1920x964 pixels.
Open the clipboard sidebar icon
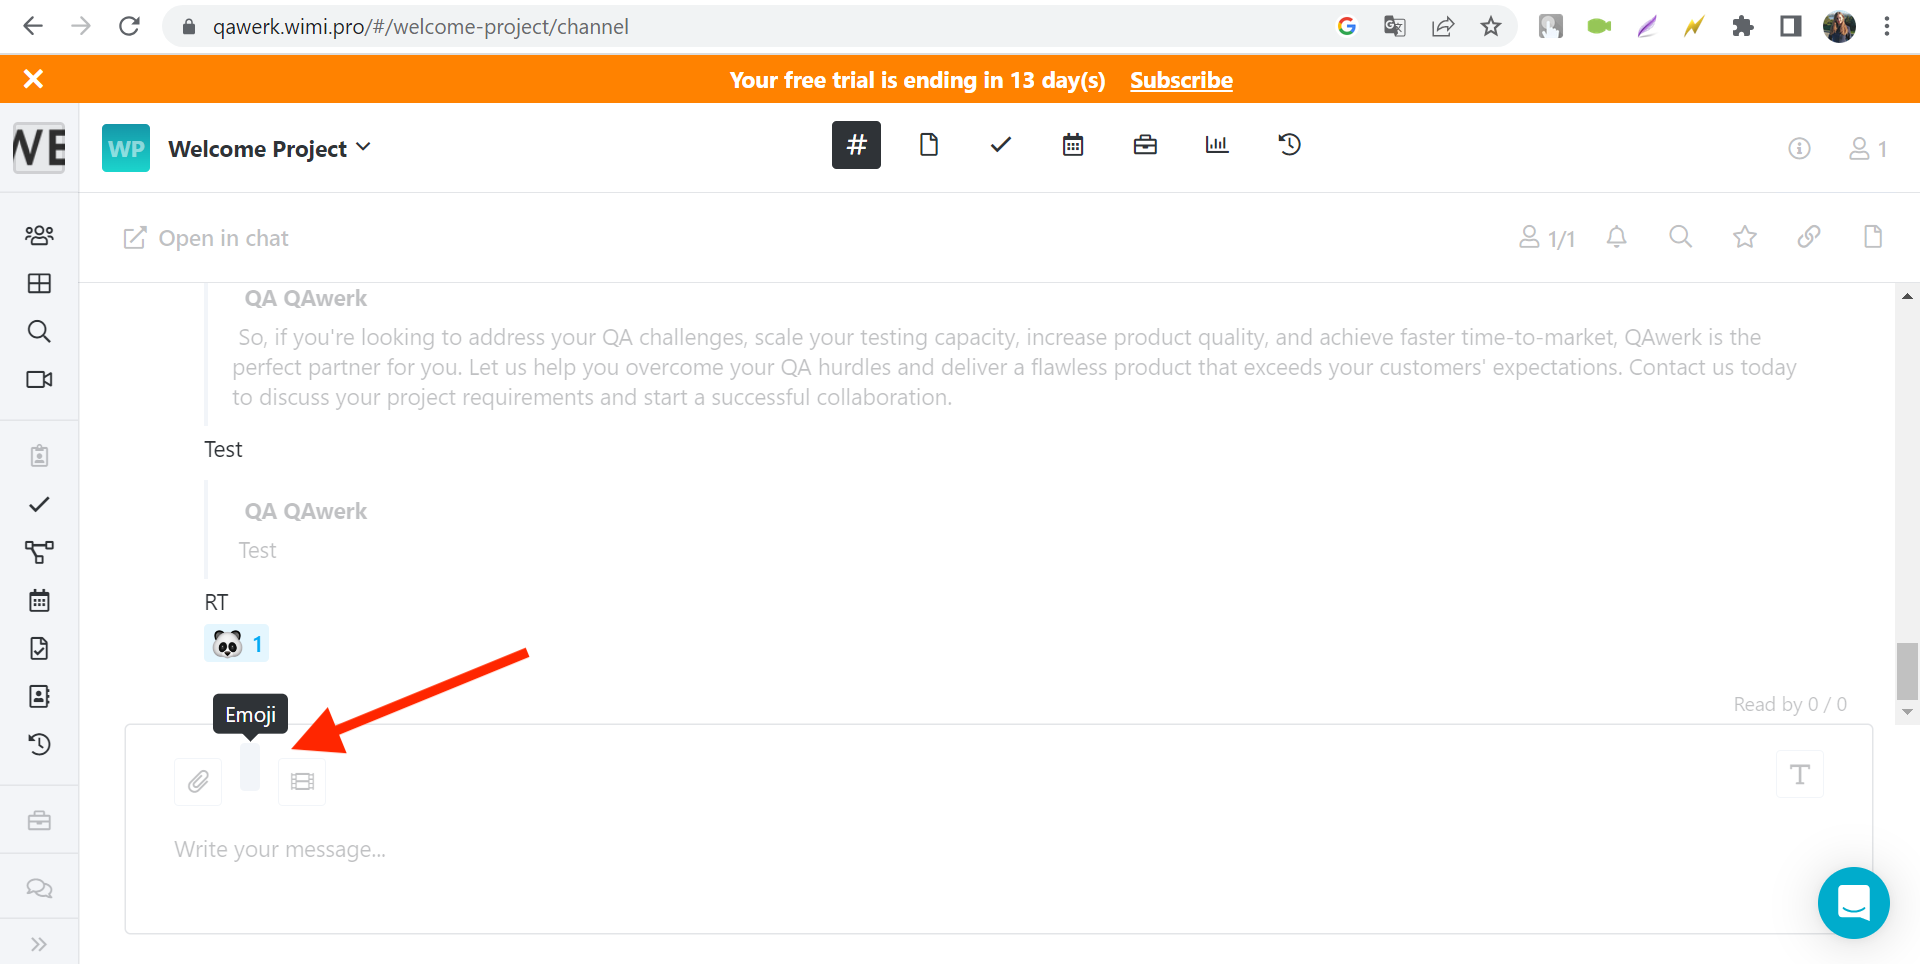coord(39,456)
